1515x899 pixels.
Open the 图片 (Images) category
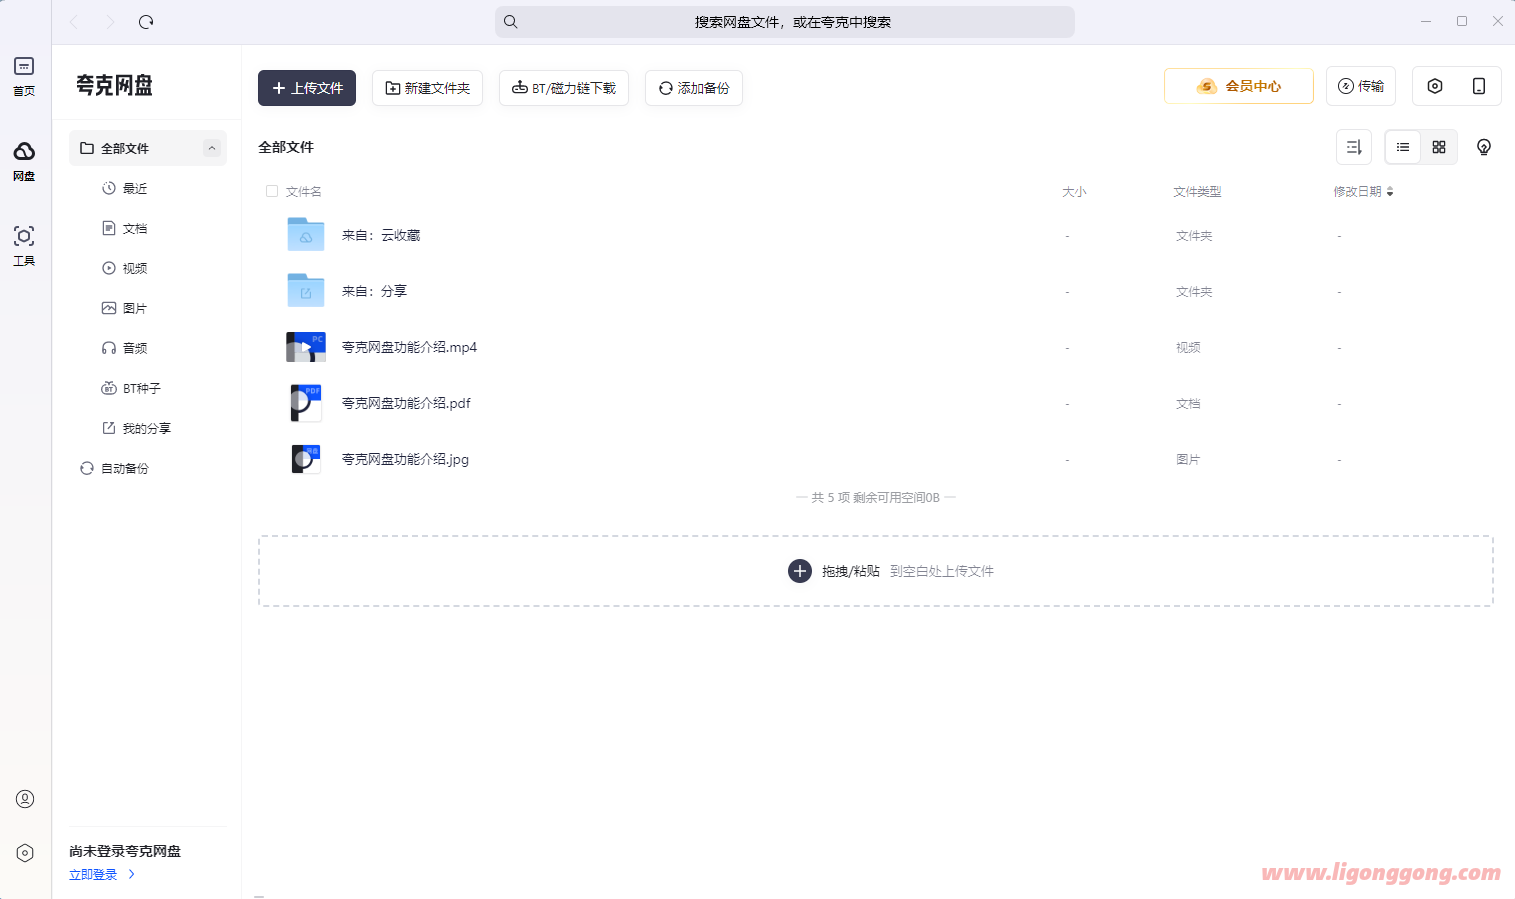(137, 307)
